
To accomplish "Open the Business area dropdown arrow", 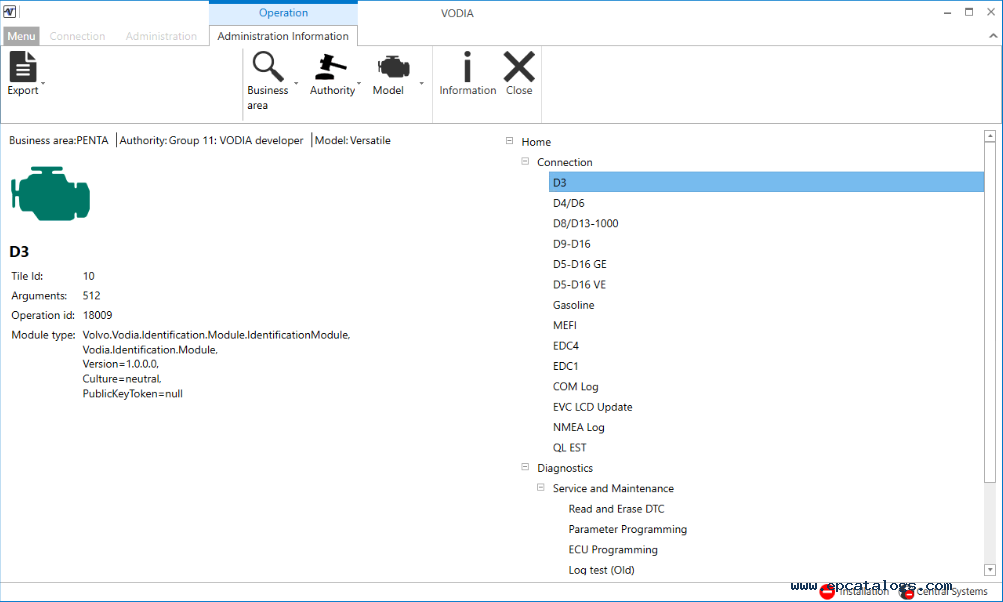I will click(296, 84).
